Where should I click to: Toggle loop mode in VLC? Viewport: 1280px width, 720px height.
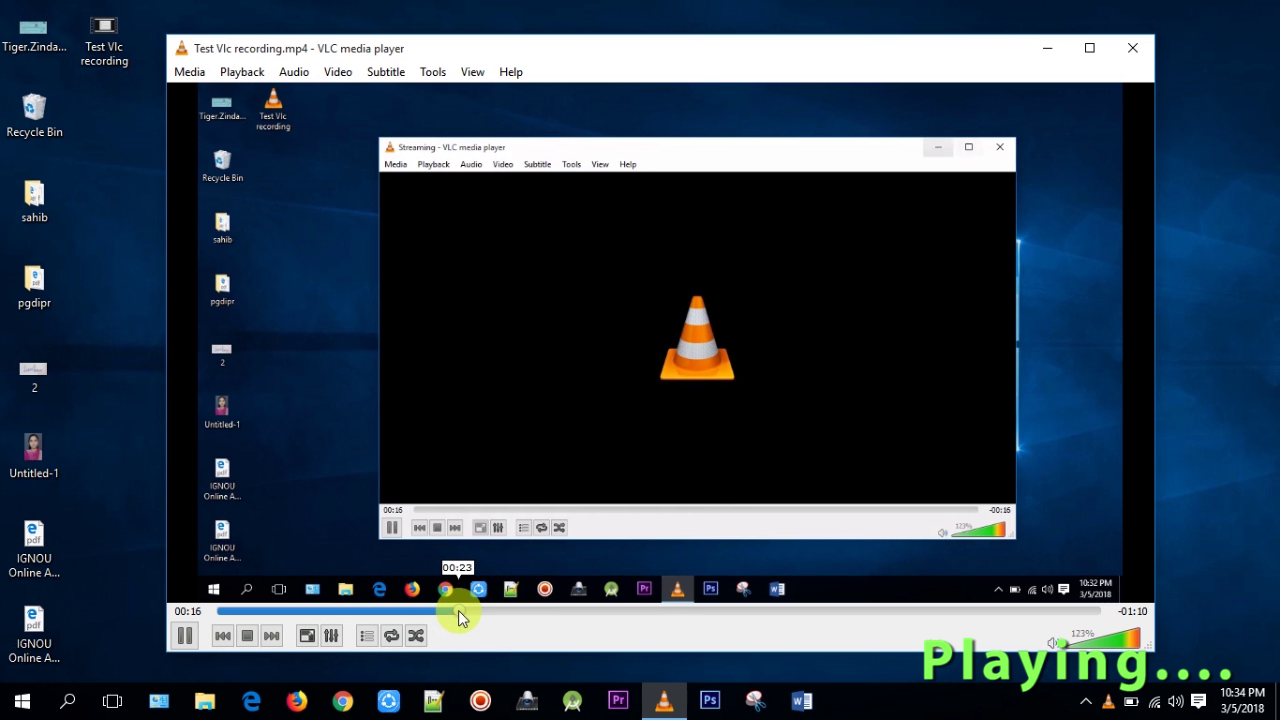click(391, 636)
